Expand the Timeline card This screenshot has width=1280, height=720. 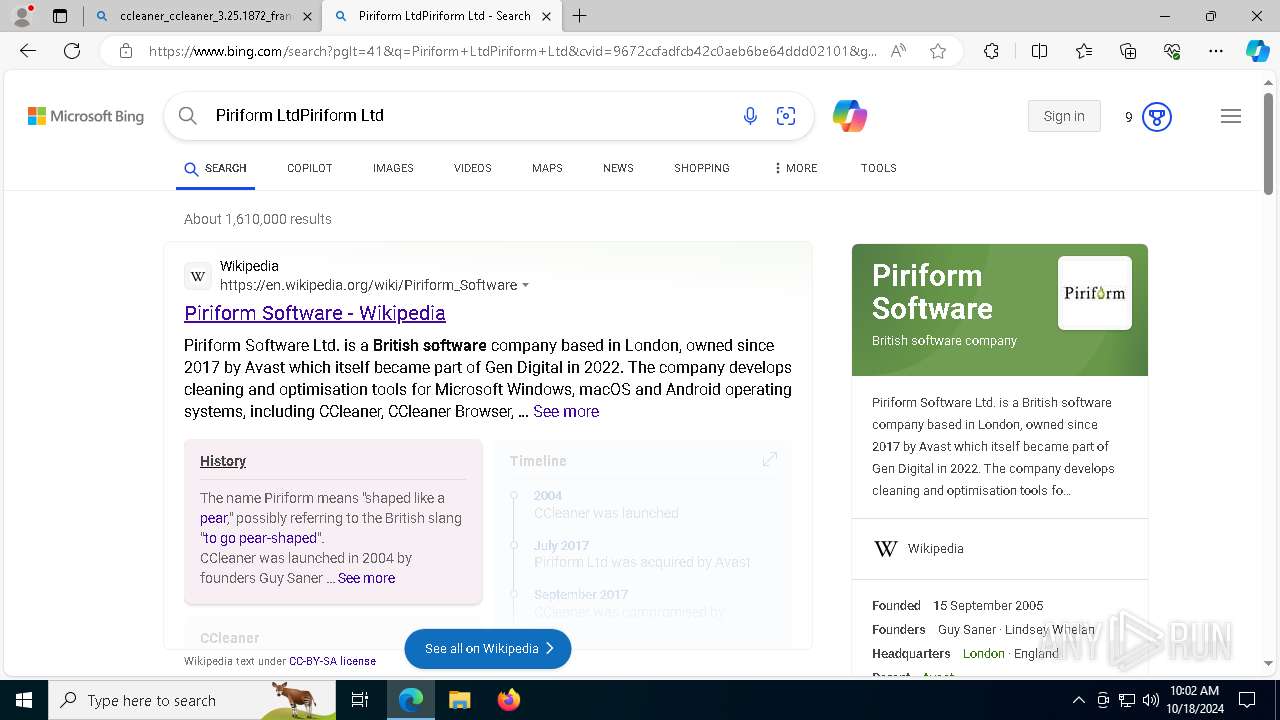(770, 459)
